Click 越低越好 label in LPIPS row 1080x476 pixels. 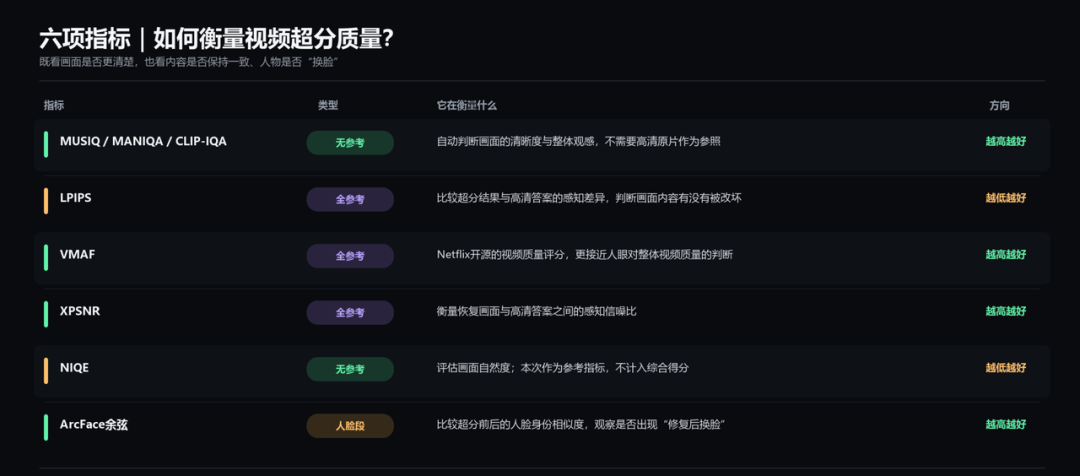[1006, 198]
